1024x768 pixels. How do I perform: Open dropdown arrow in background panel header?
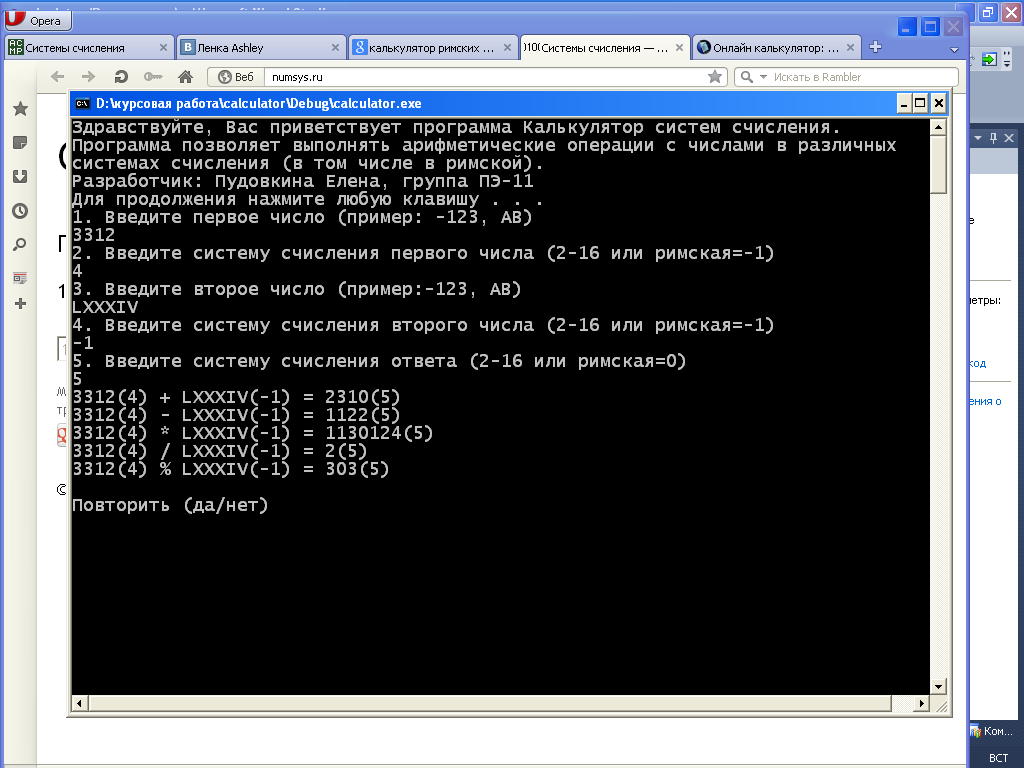[978, 138]
